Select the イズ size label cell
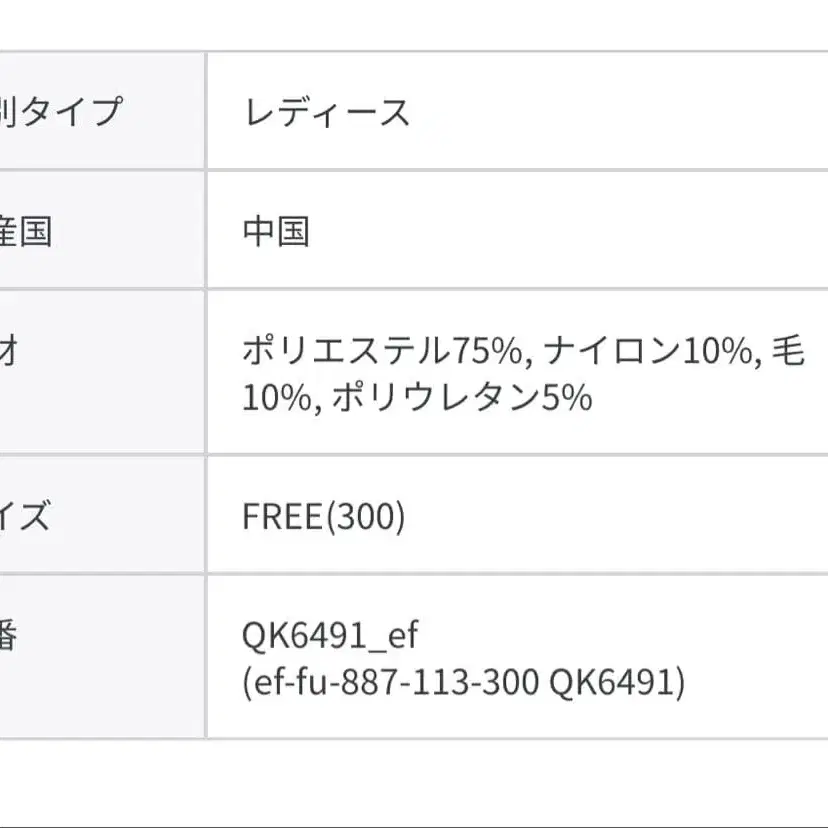The height and width of the screenshot is (828, 828). pyautogui.click(x=25, y=517)
